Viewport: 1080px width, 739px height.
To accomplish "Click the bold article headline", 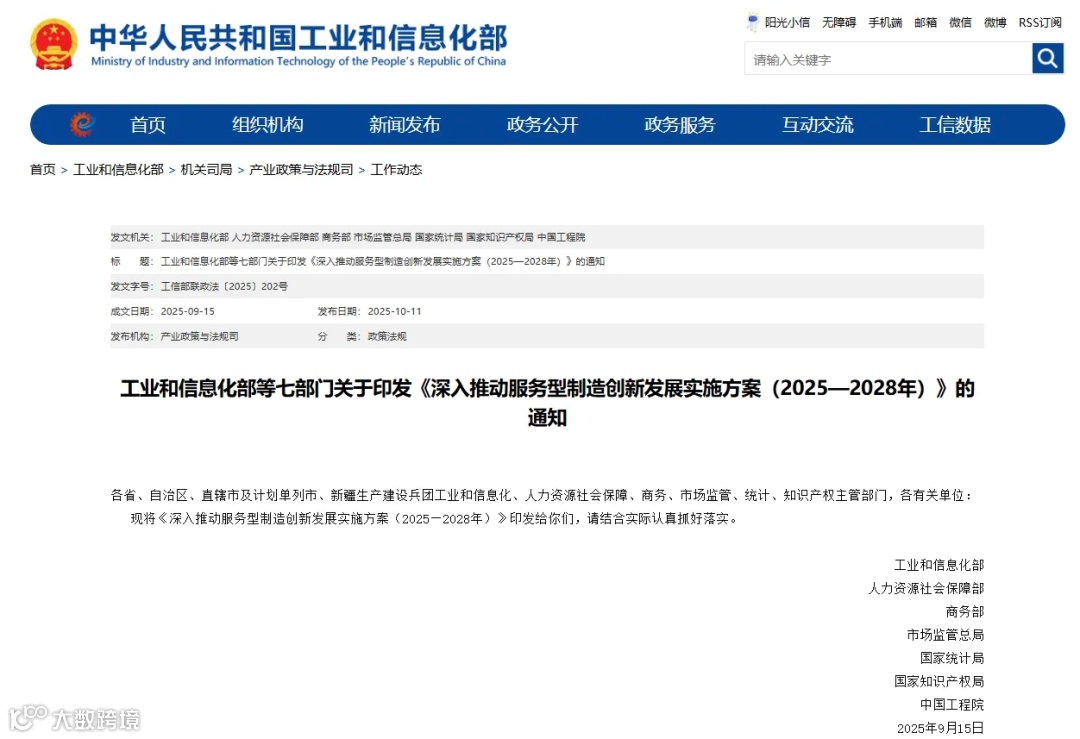I will click(547, 402).
